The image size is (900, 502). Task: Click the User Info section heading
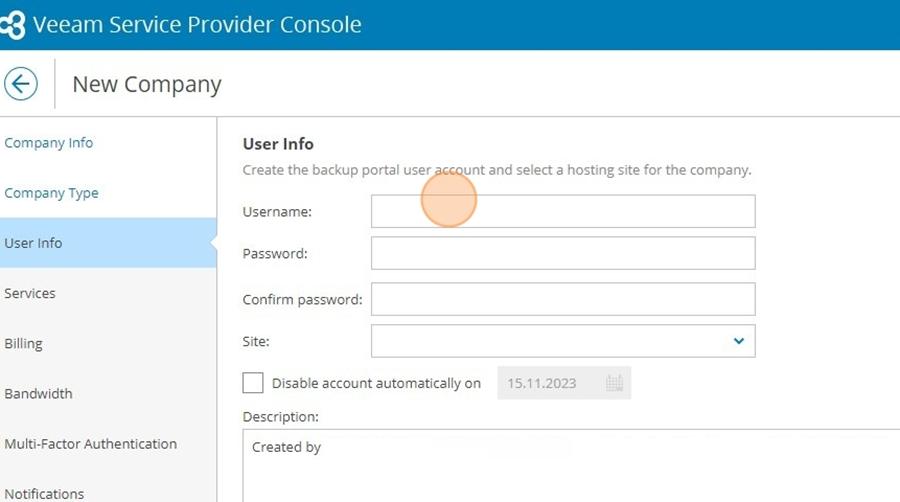pos(278,143)
